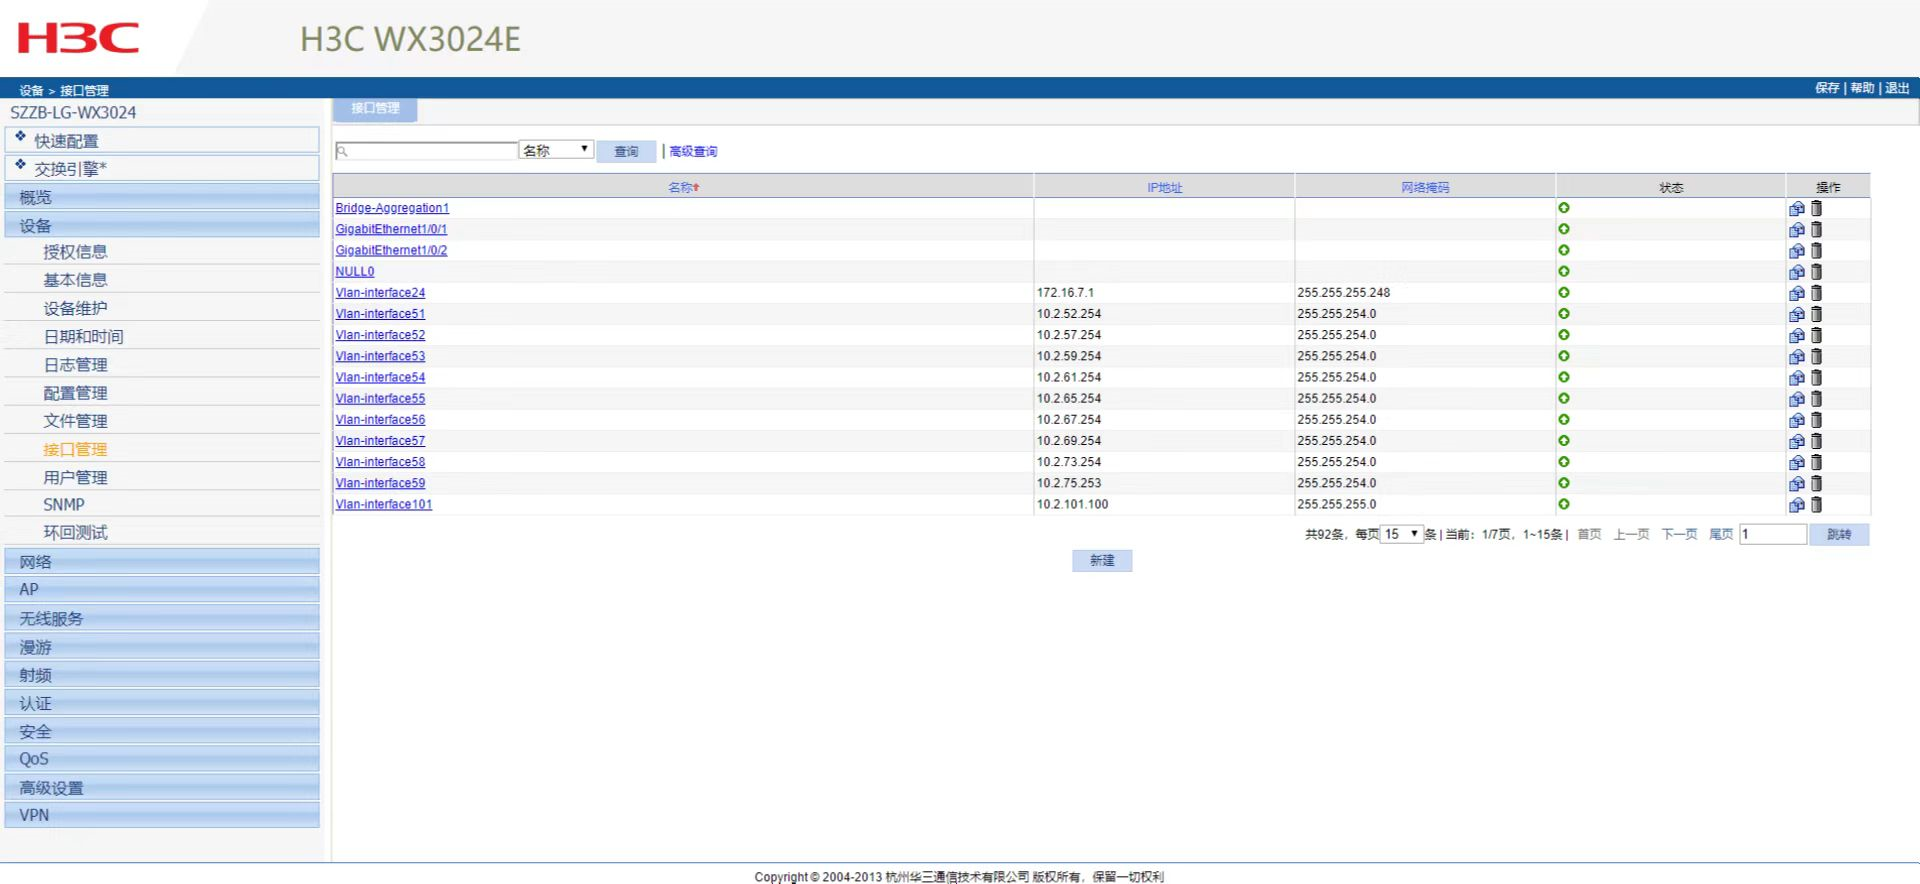The height and width of the screenshot is (884, 1920).
Task: Click the 跳转 page jump button
Action: (x=1839, y=535)
